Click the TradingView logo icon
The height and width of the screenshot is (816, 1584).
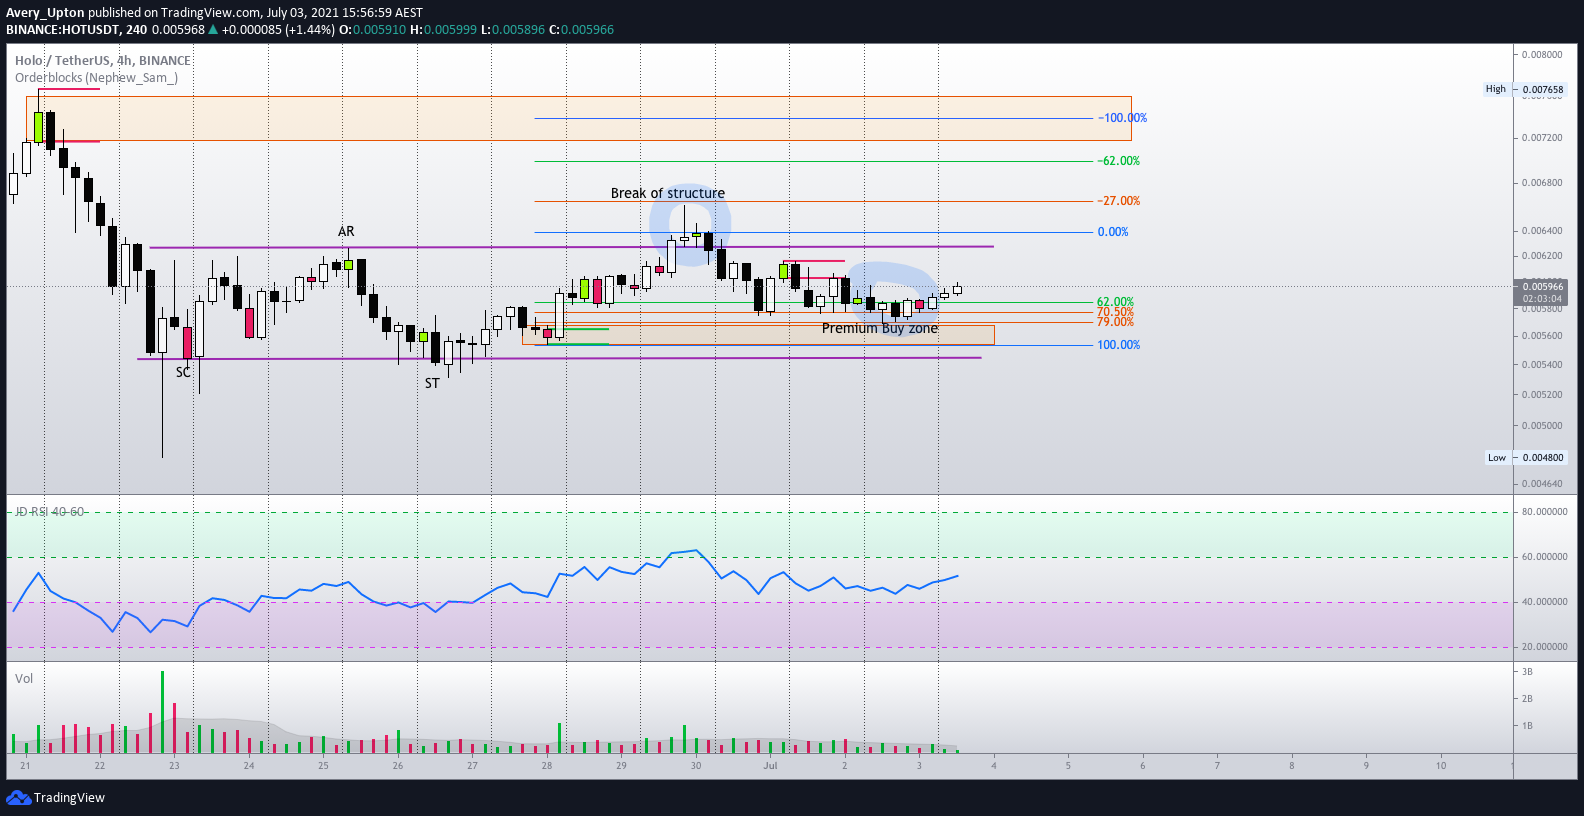18,797
